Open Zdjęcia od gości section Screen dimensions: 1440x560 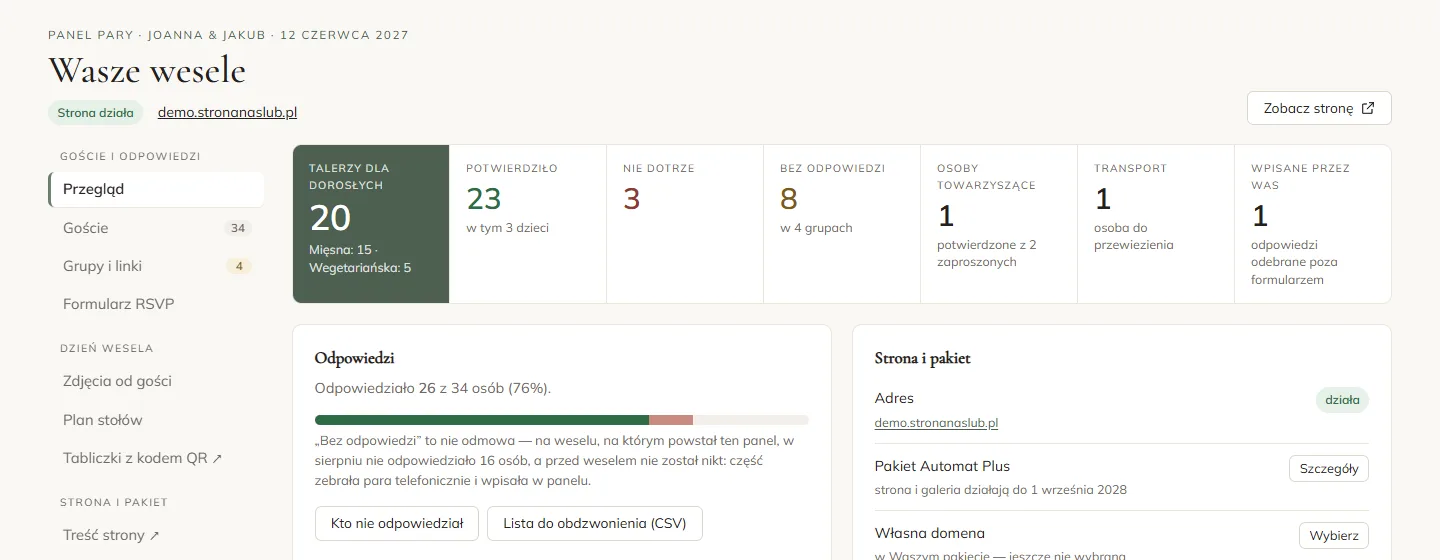pyautogui.click(x=156, y=381)
